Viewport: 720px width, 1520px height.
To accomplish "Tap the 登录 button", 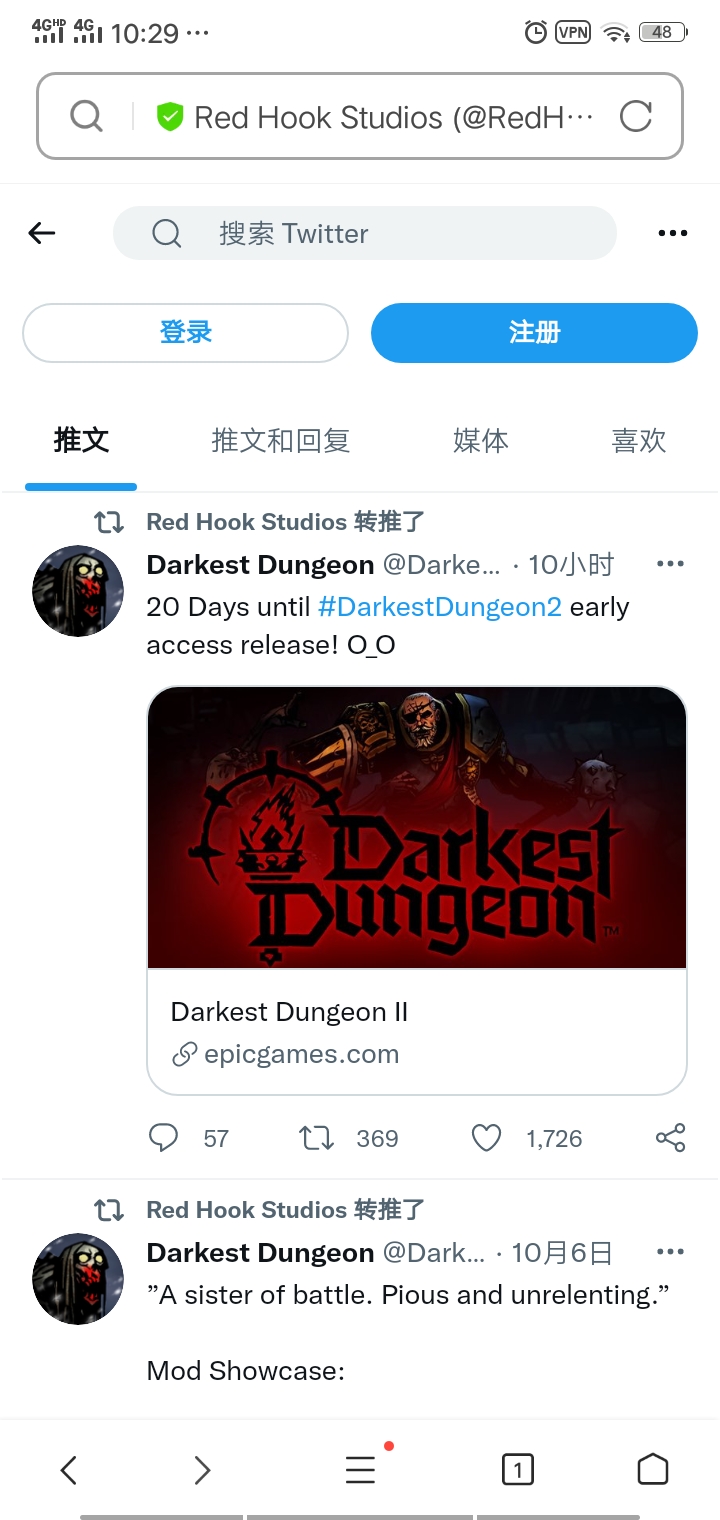I will click(185, 332).
